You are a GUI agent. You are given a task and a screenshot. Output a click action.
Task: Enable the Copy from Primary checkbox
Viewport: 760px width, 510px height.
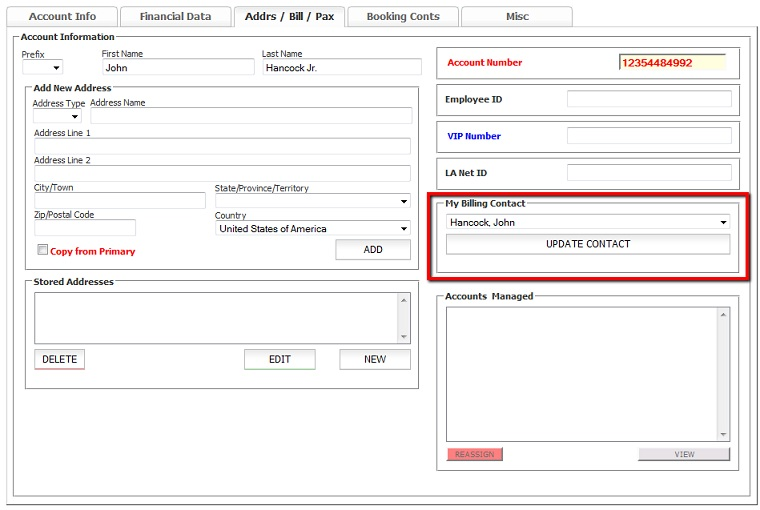click(x=43, y=250)
